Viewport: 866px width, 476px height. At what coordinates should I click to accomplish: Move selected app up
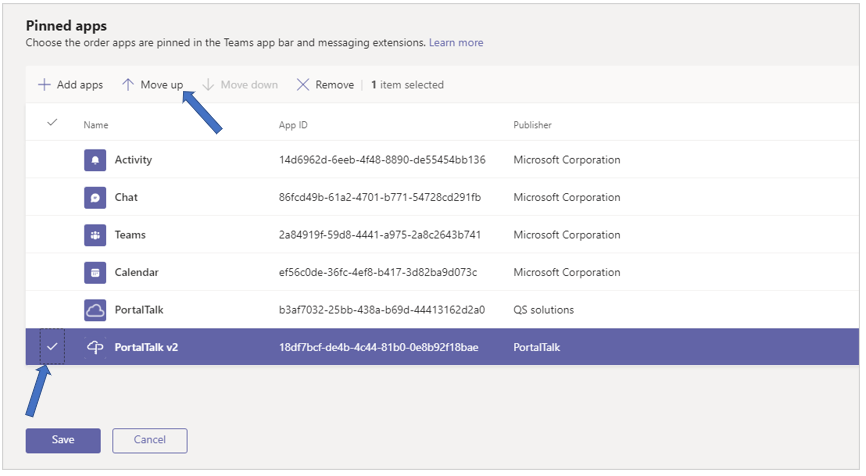tap(152, 84)
